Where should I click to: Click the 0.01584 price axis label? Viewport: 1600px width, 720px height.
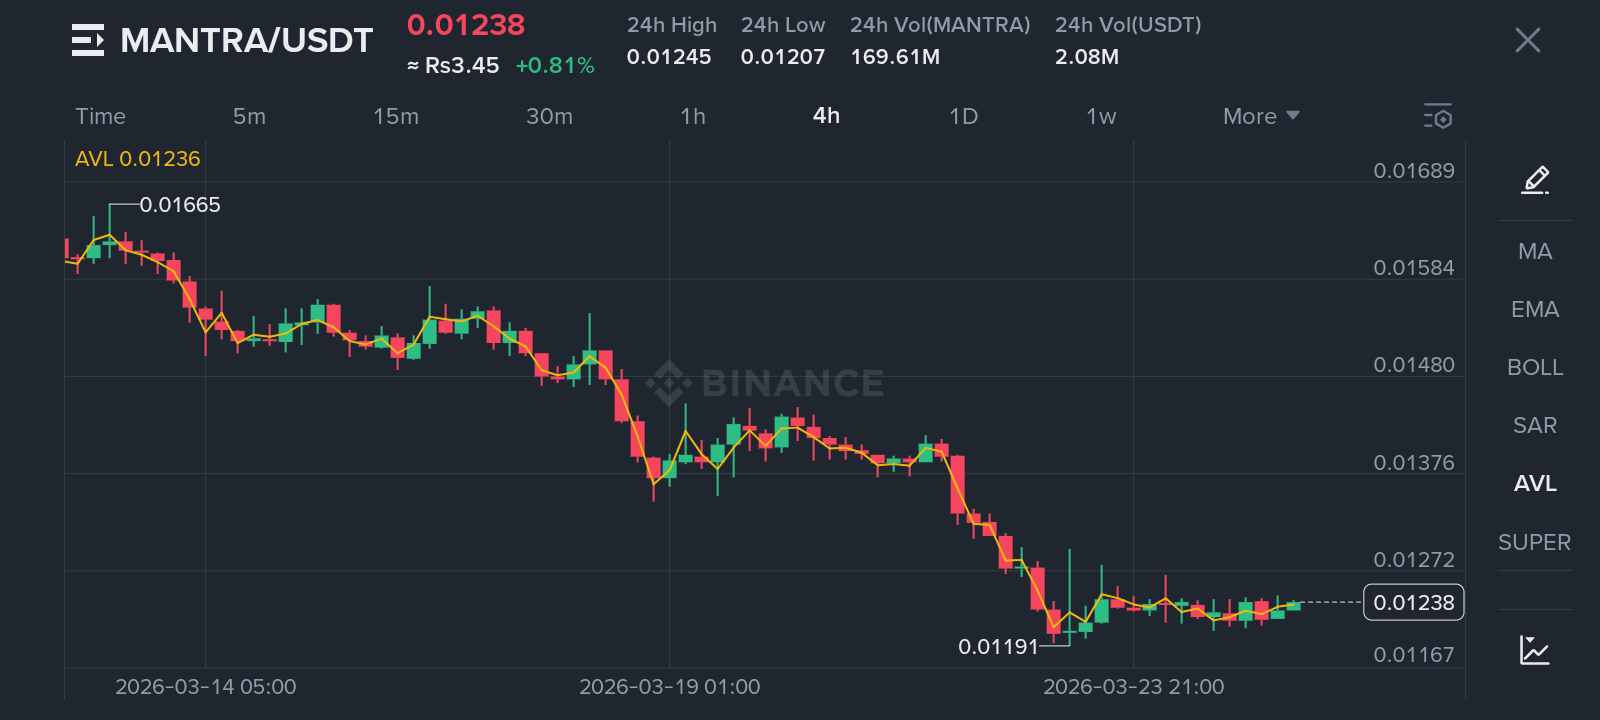pos(1414,268)
